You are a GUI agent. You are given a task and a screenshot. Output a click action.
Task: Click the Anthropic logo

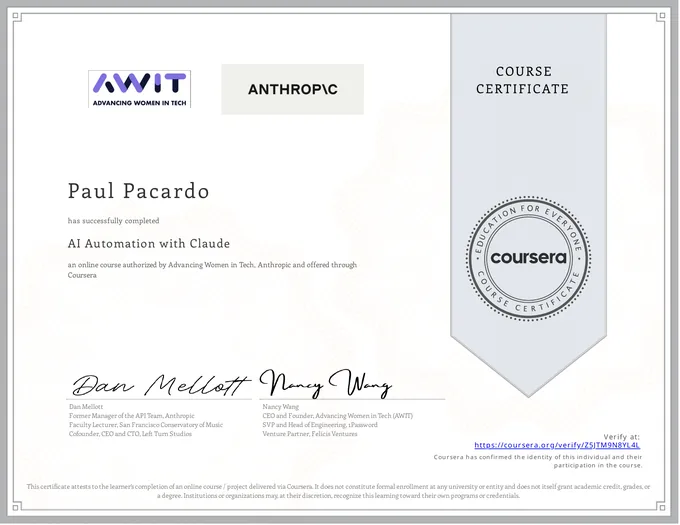pyautogui.click(x=293, y=89)
